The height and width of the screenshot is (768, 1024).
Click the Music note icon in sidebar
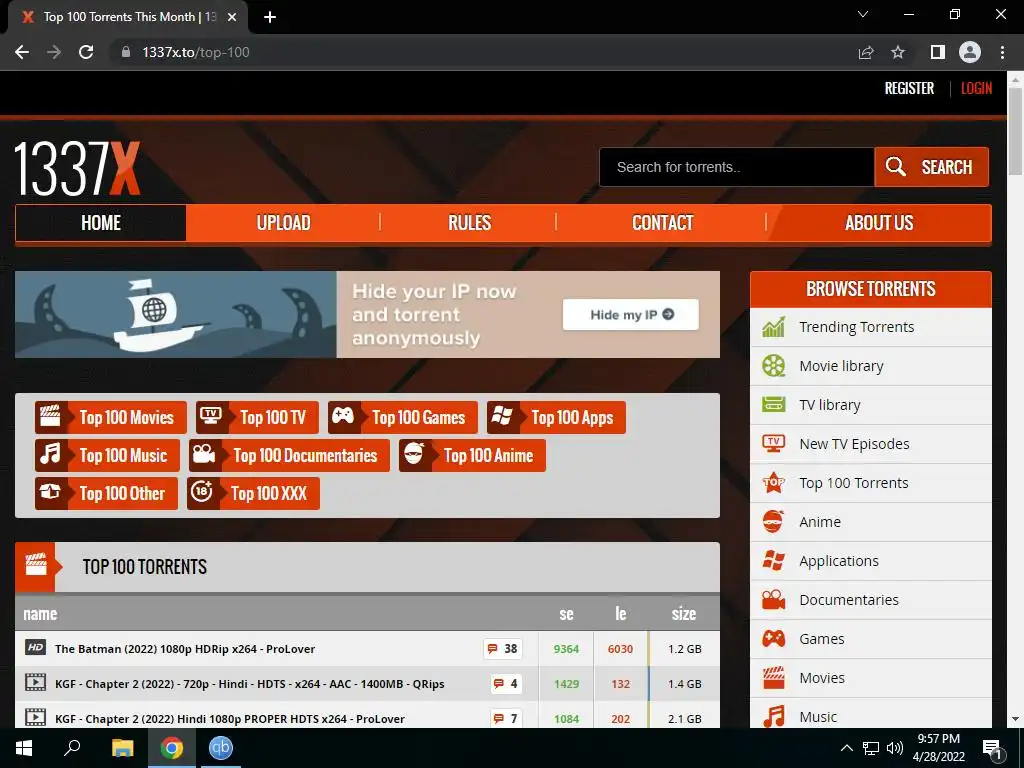tap(773, 716)
